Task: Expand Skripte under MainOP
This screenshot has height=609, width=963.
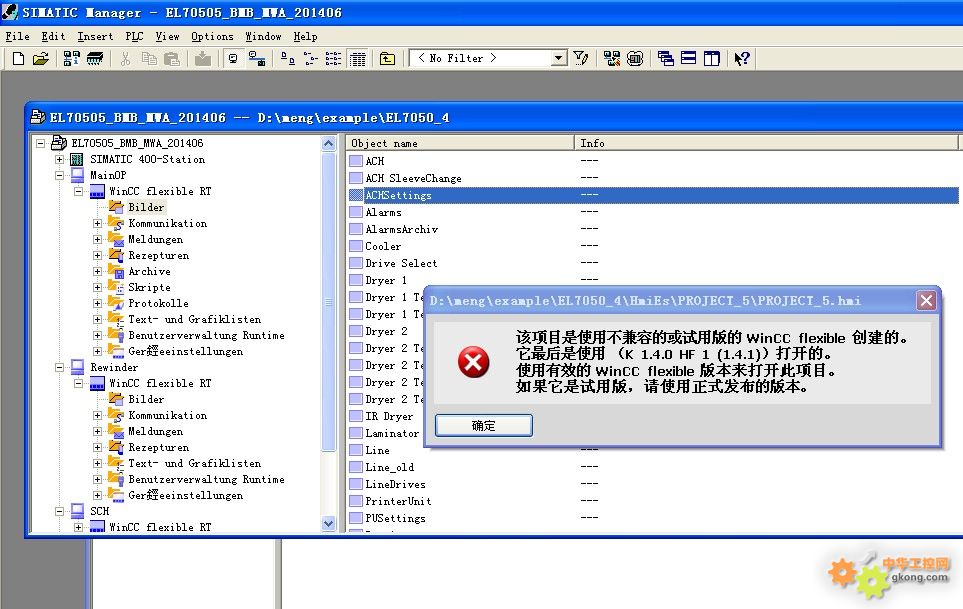Action: click(x=98, y=287)
